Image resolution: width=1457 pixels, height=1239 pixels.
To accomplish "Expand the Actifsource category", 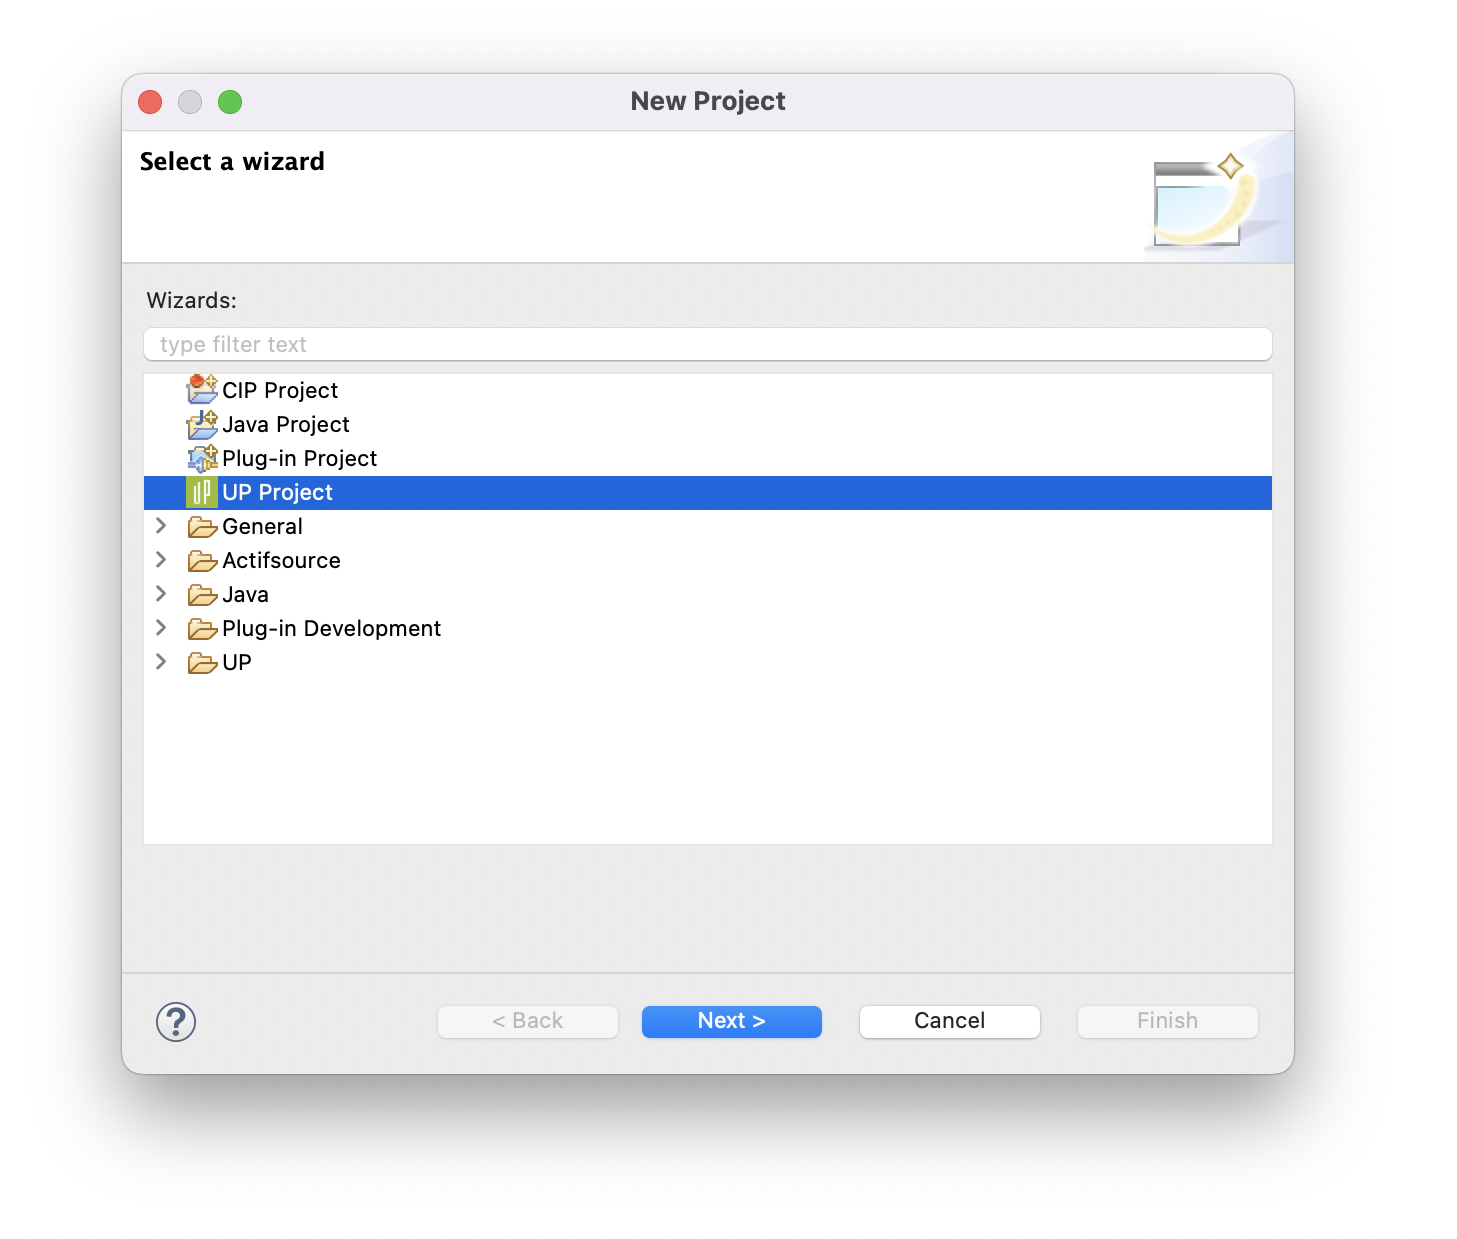I will click(161, 560).
